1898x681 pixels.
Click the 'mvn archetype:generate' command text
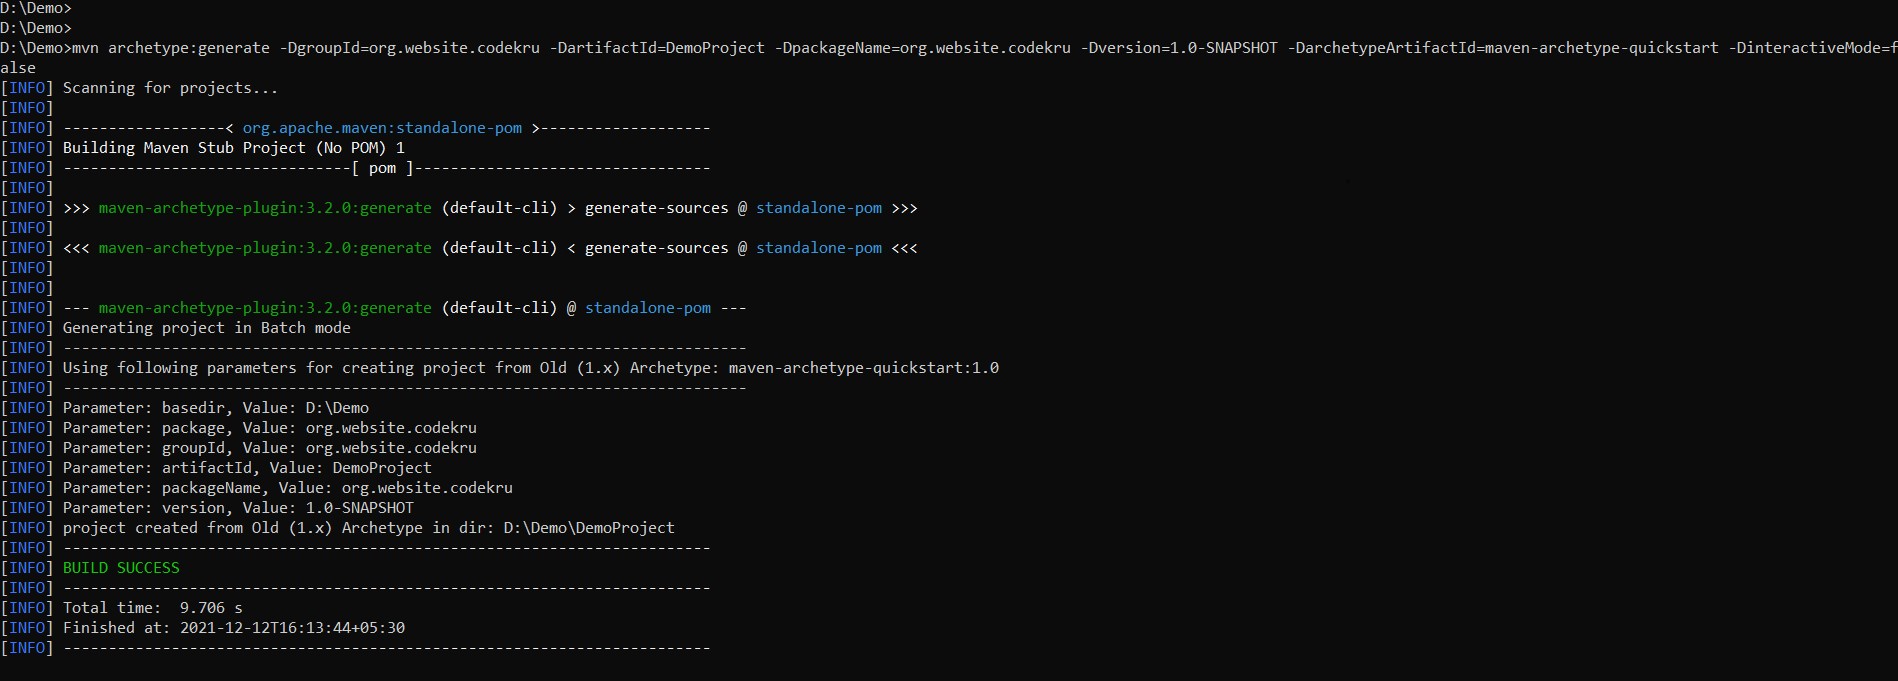pyautogui.click(x=171, y=48)
